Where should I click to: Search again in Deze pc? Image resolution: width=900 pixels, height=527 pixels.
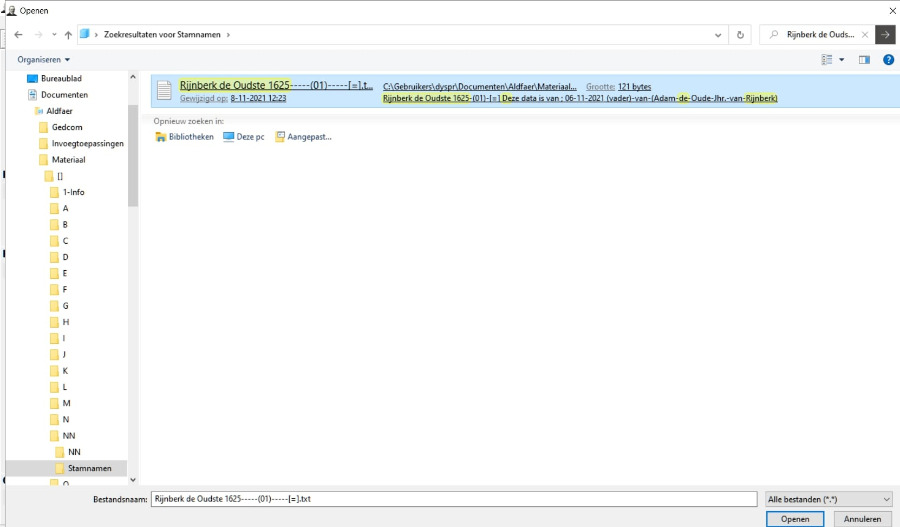244,137
